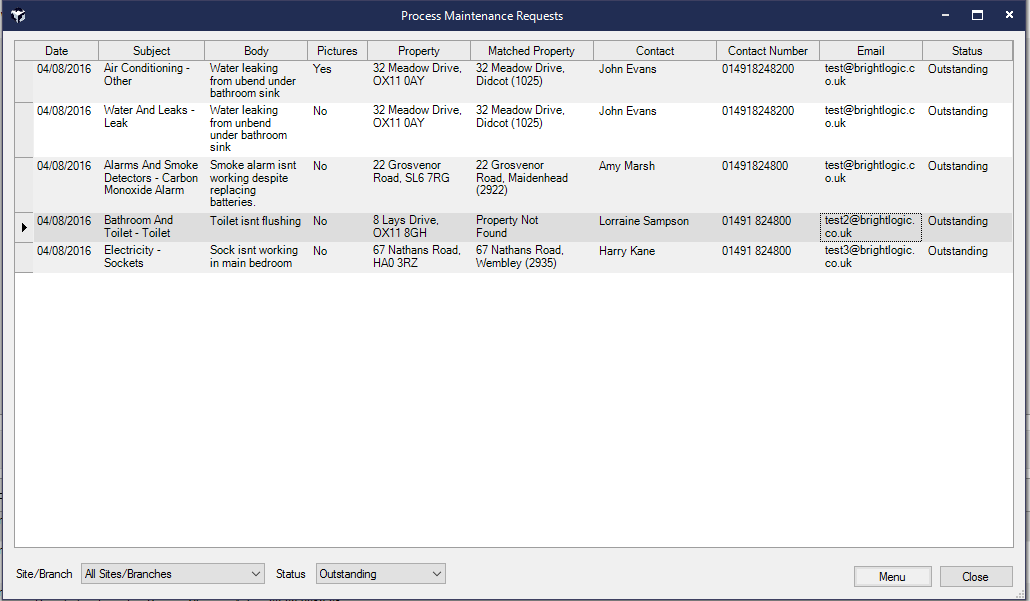1030x601 pixels.
Task: Click the Pictures column header
Action: pyautogui.click(x=337, y=51)
